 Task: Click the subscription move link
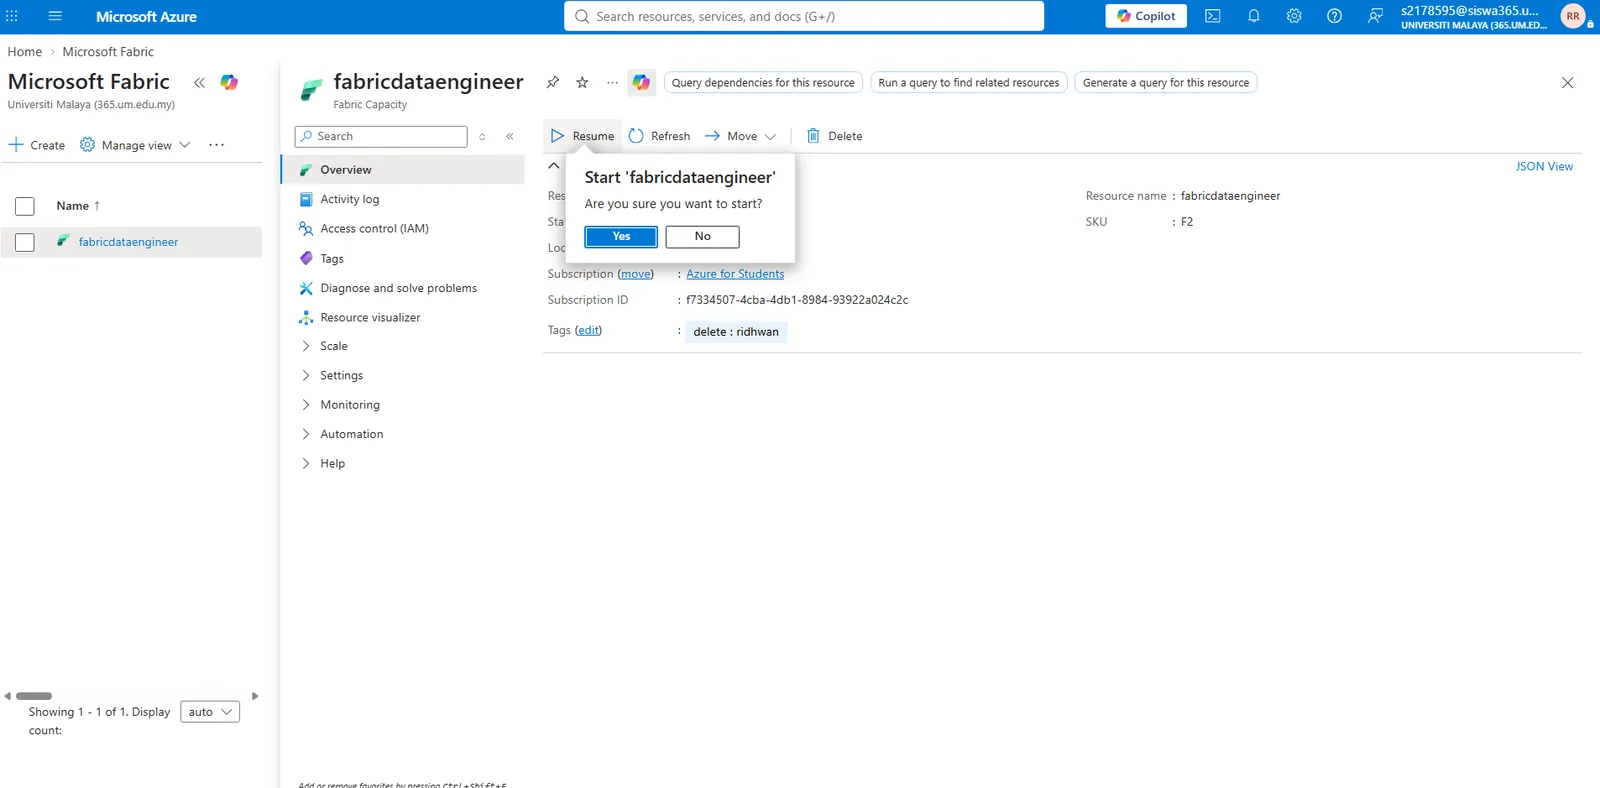point(636,274)
